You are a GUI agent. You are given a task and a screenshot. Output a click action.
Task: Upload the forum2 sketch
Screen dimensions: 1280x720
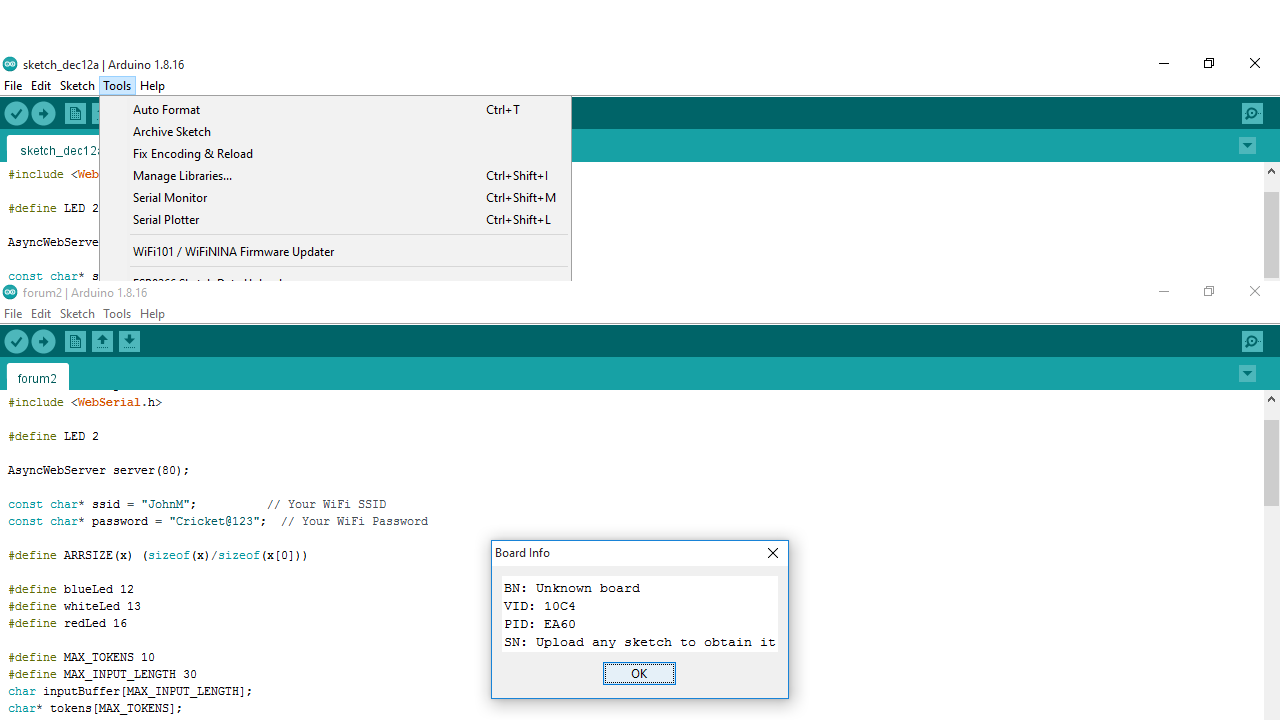43,341
